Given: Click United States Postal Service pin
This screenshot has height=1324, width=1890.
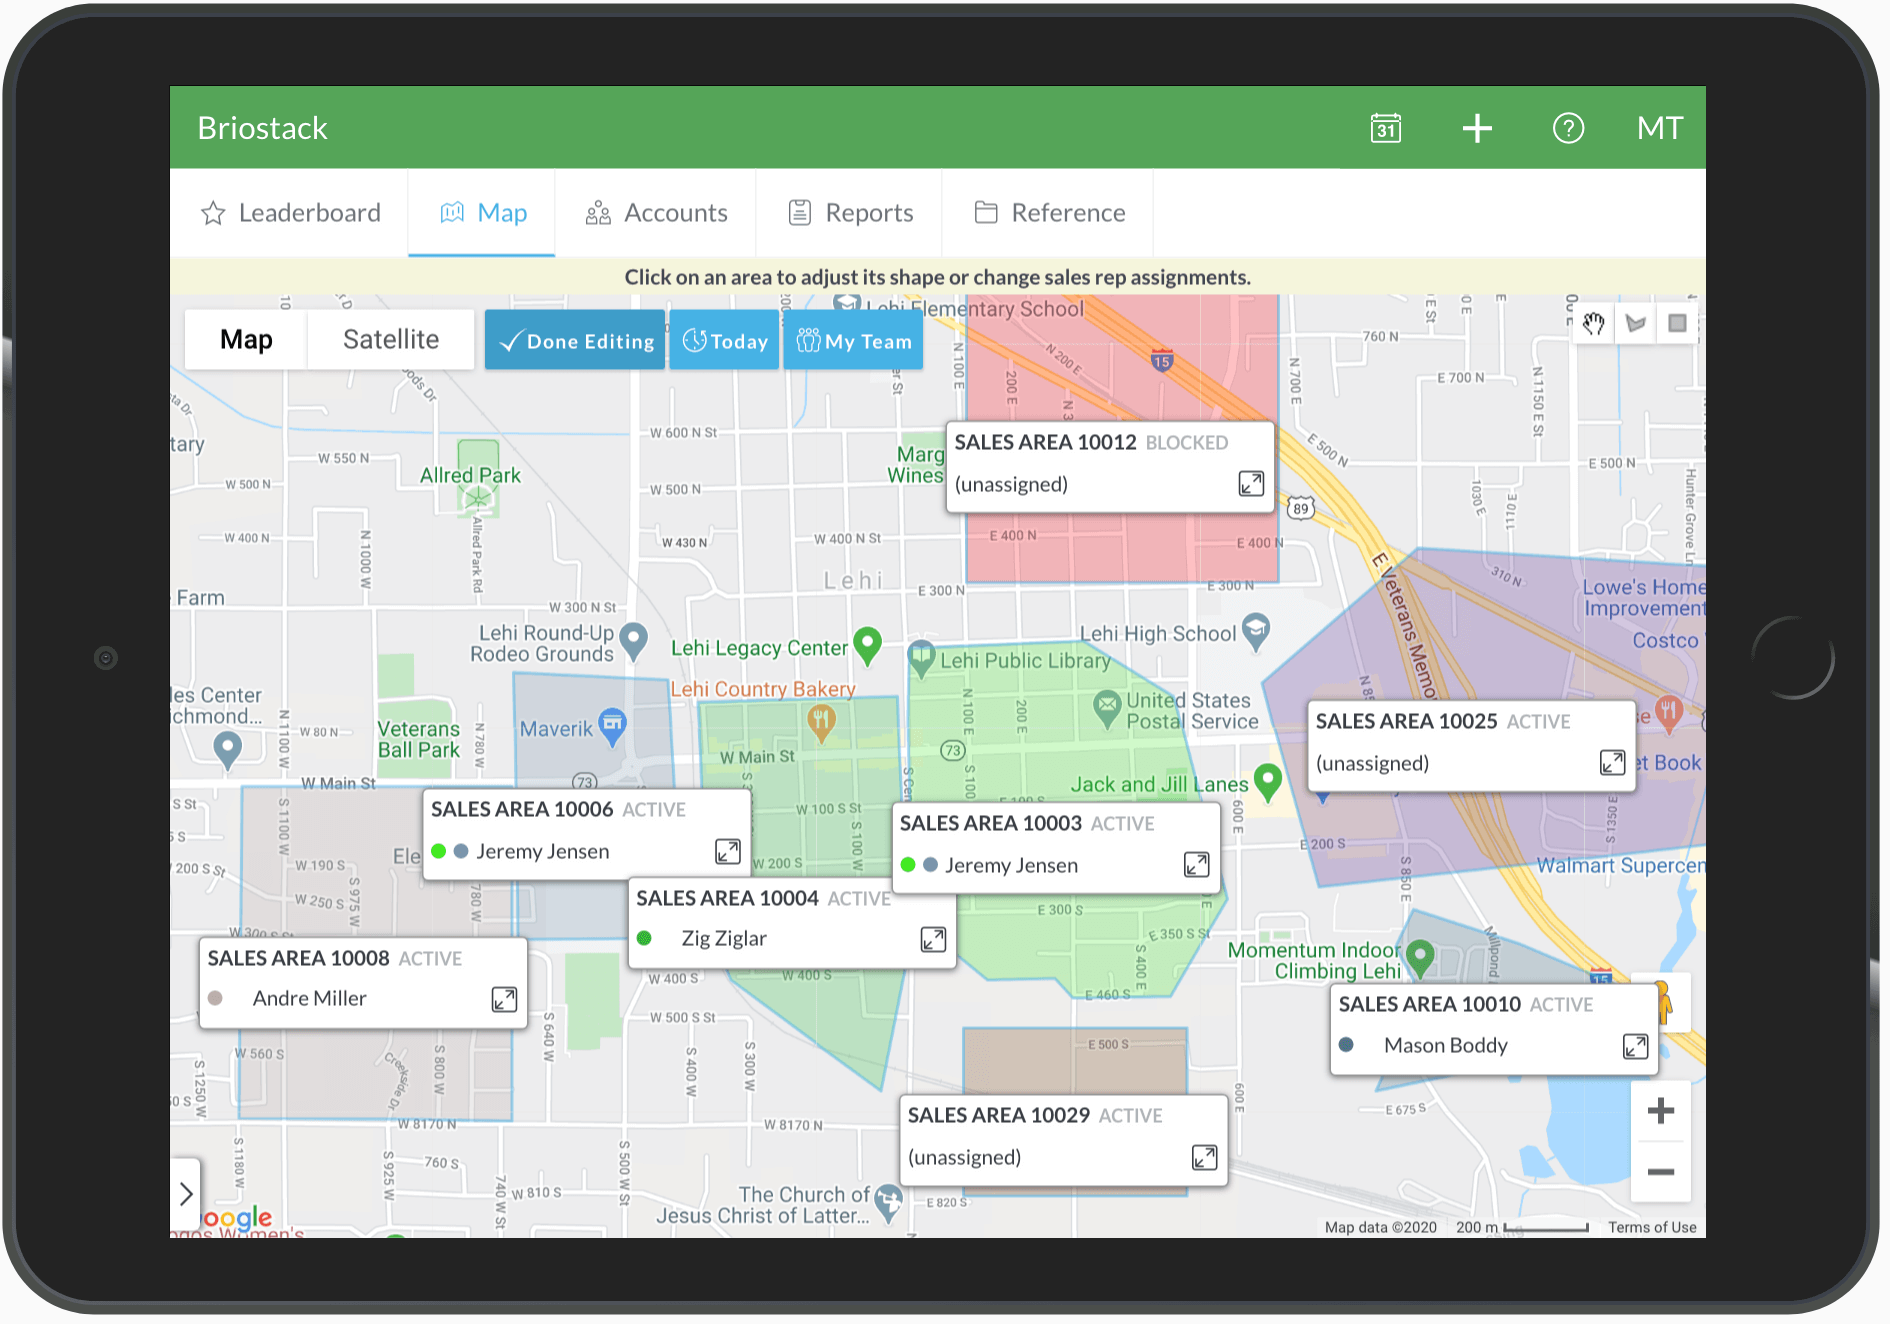Looking at the screenshot, I should pyautogui.click(x=1107, y=708).
